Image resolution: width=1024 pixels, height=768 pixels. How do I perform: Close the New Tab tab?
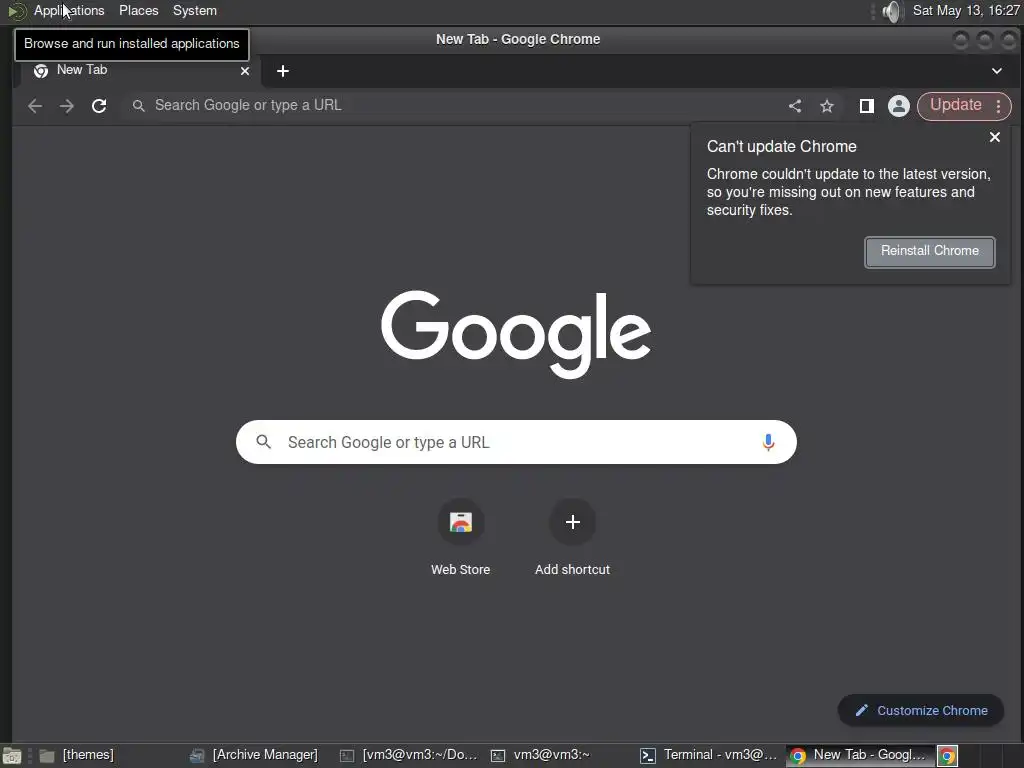245,71
